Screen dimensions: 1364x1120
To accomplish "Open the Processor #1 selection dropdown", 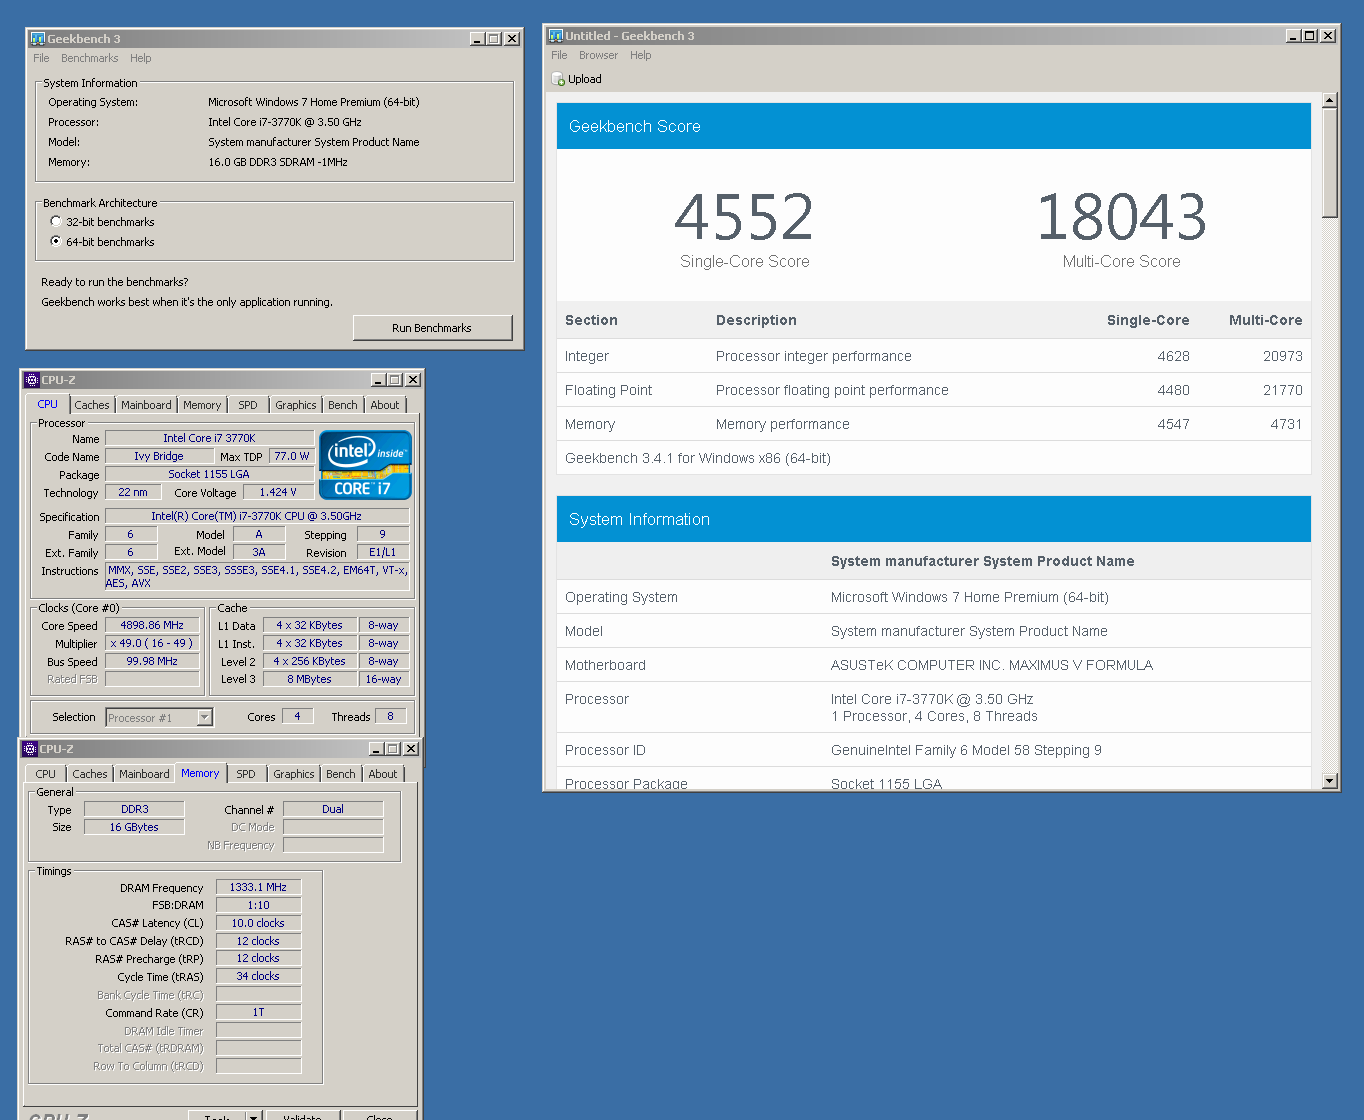I will coord(204,717).
